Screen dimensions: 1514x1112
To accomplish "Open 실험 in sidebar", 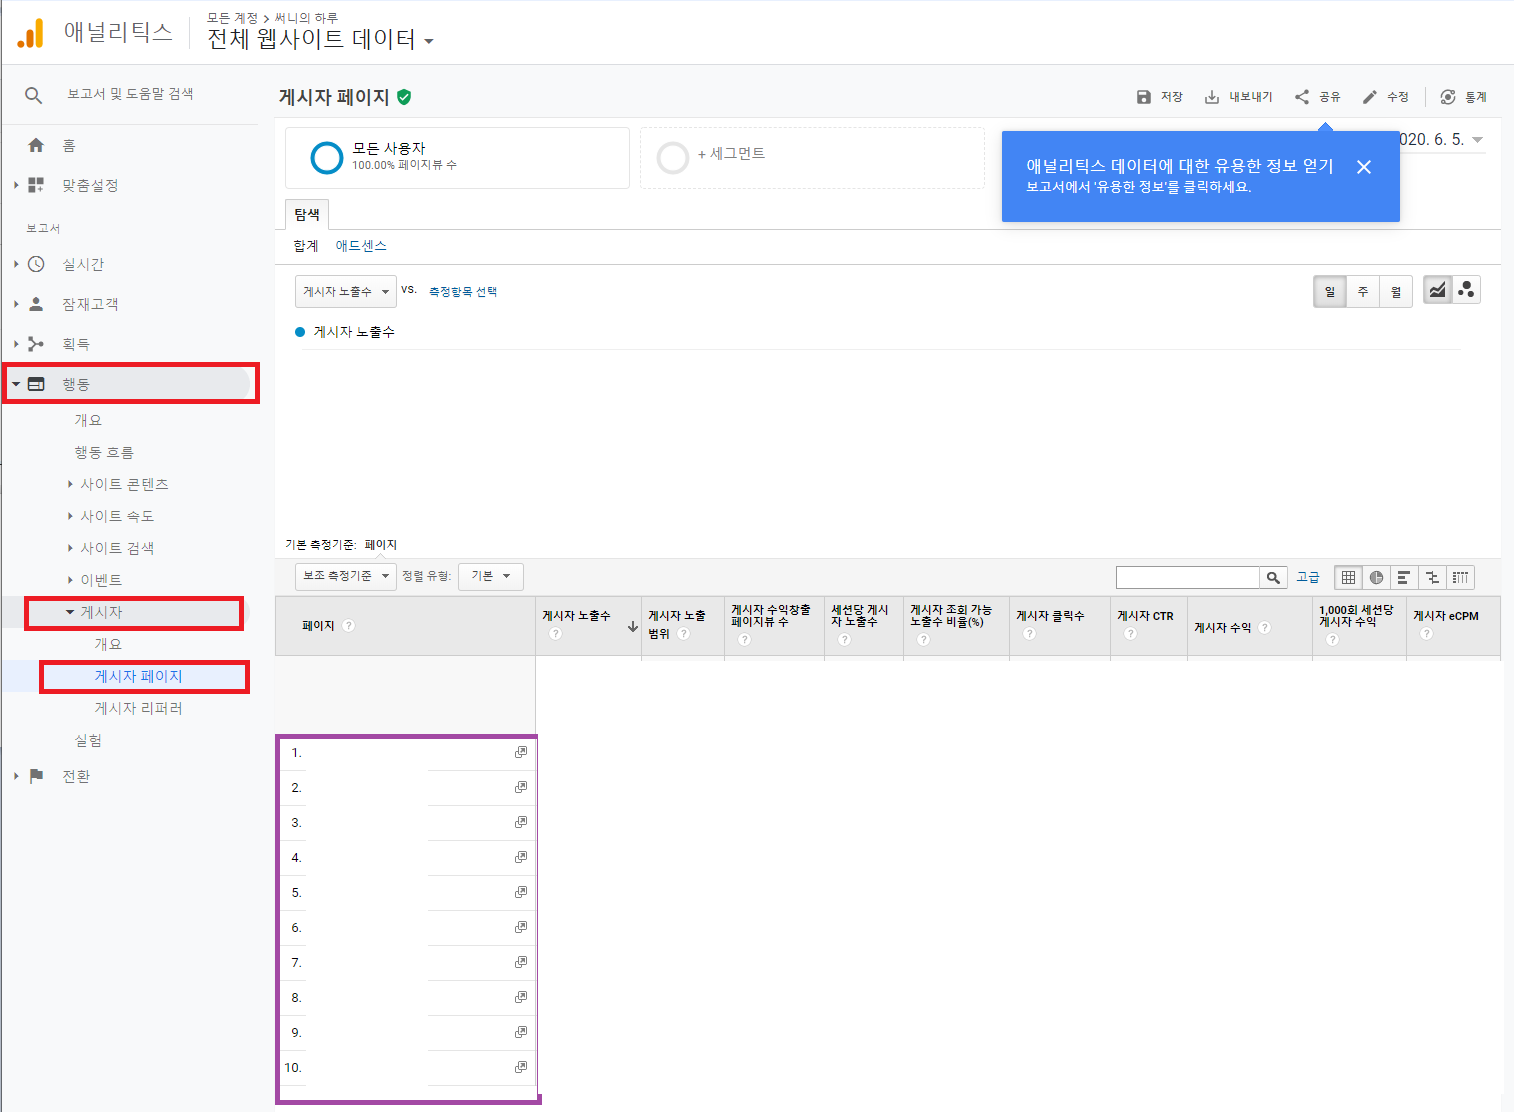I will coord(88,740).
